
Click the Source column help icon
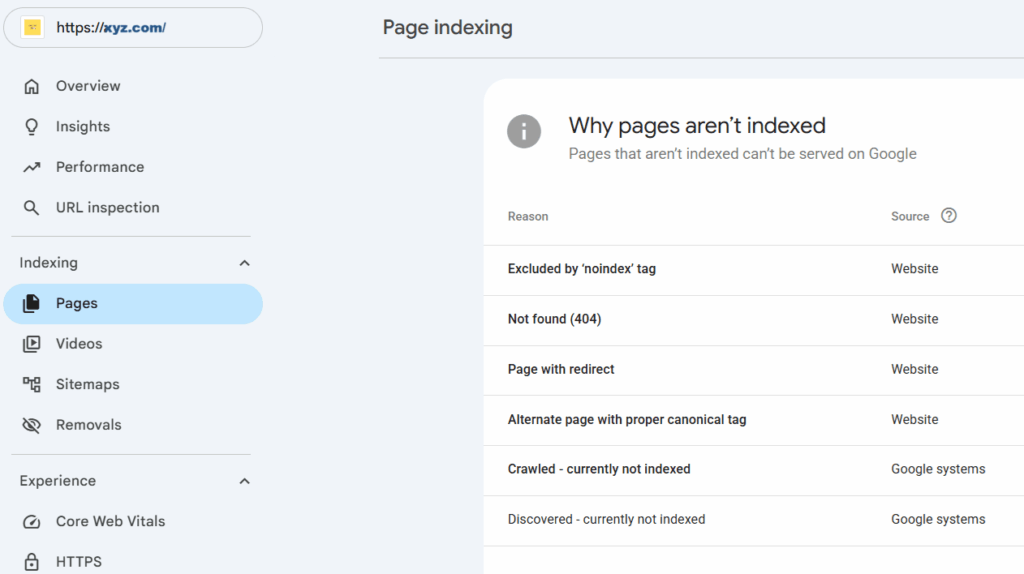click(949, 215)
